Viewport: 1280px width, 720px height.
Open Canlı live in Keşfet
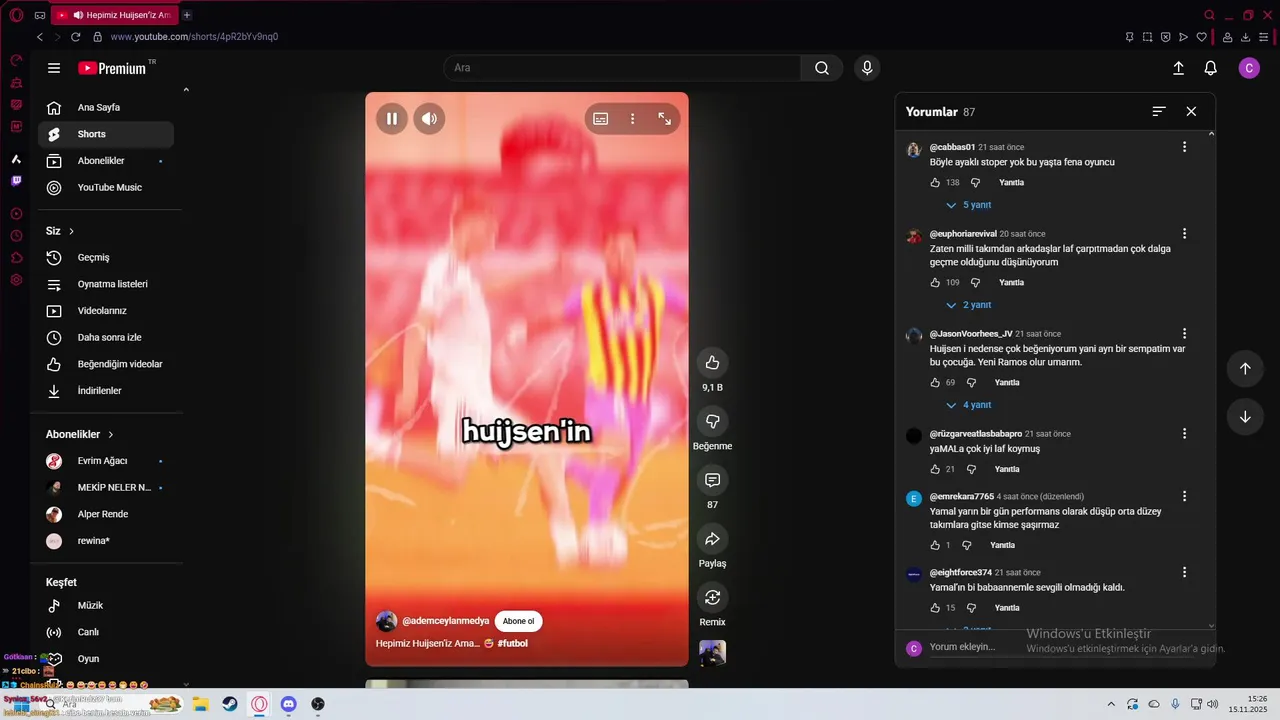[x=106, y=632]
